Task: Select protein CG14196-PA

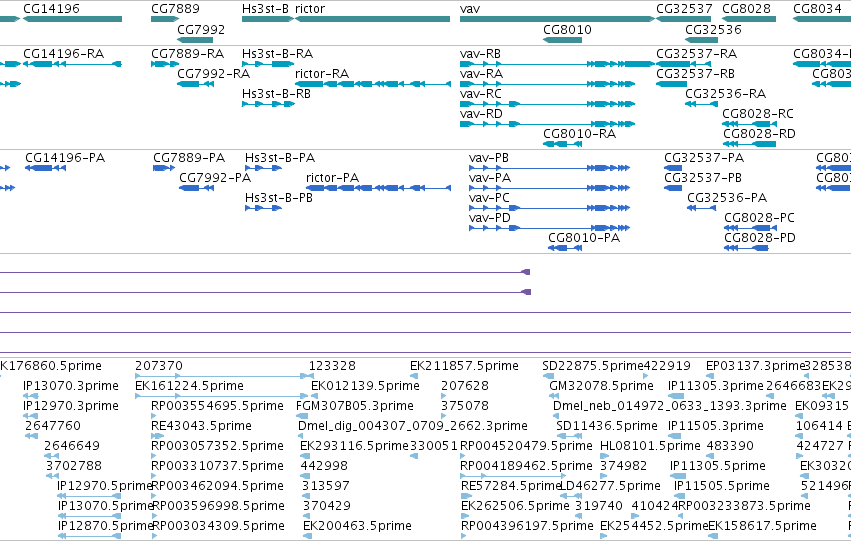Action: click(46, 168)
